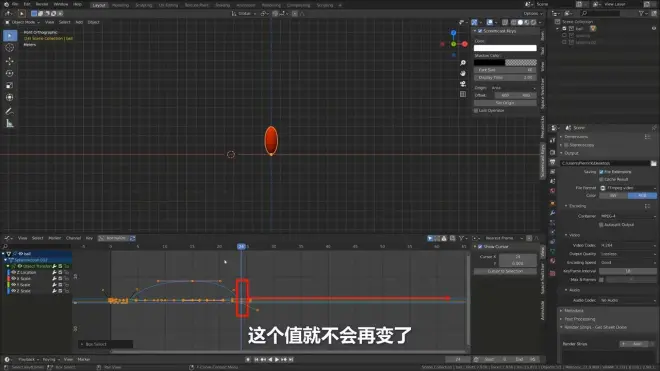Click the play reverse button
This screenshot has width=660, height=371.
coord(270,360)
